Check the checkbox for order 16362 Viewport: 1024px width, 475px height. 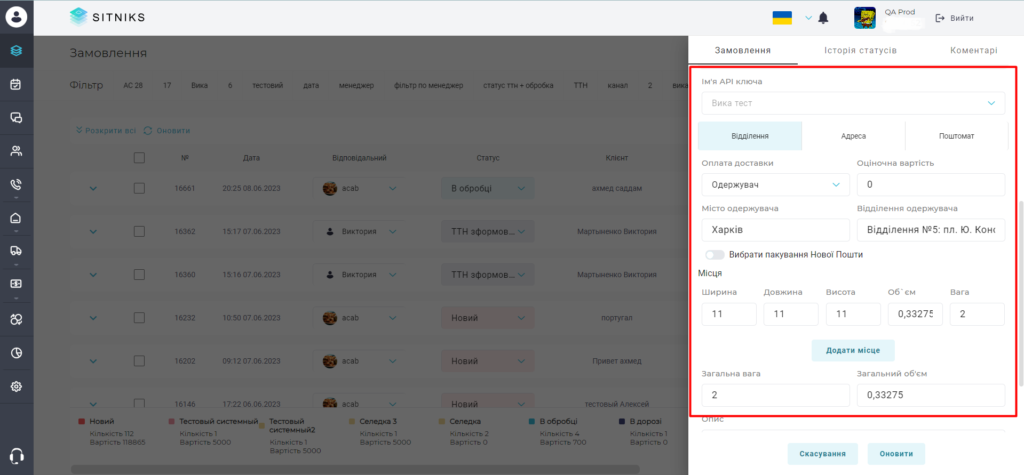tap(139, 231)
